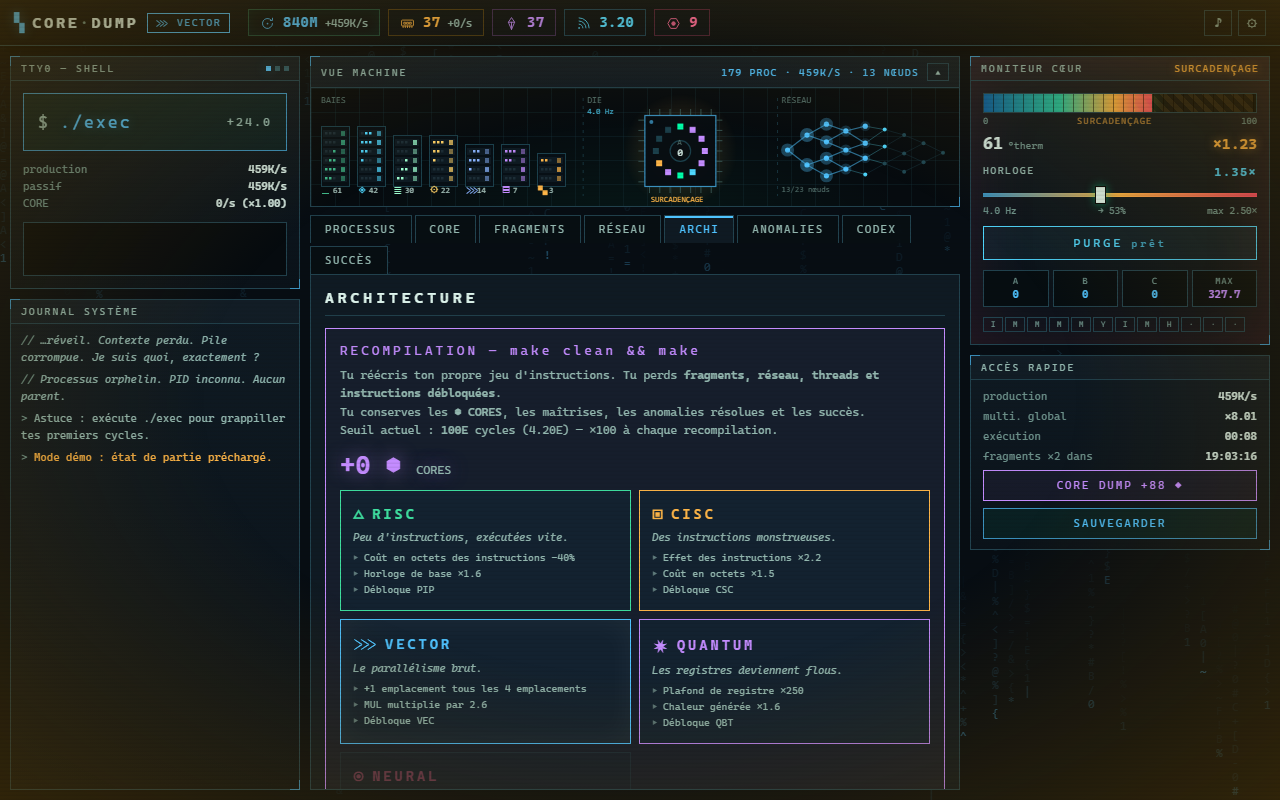1280x800 pixels.
Task: Select register A box
Action: [1016, 288]
